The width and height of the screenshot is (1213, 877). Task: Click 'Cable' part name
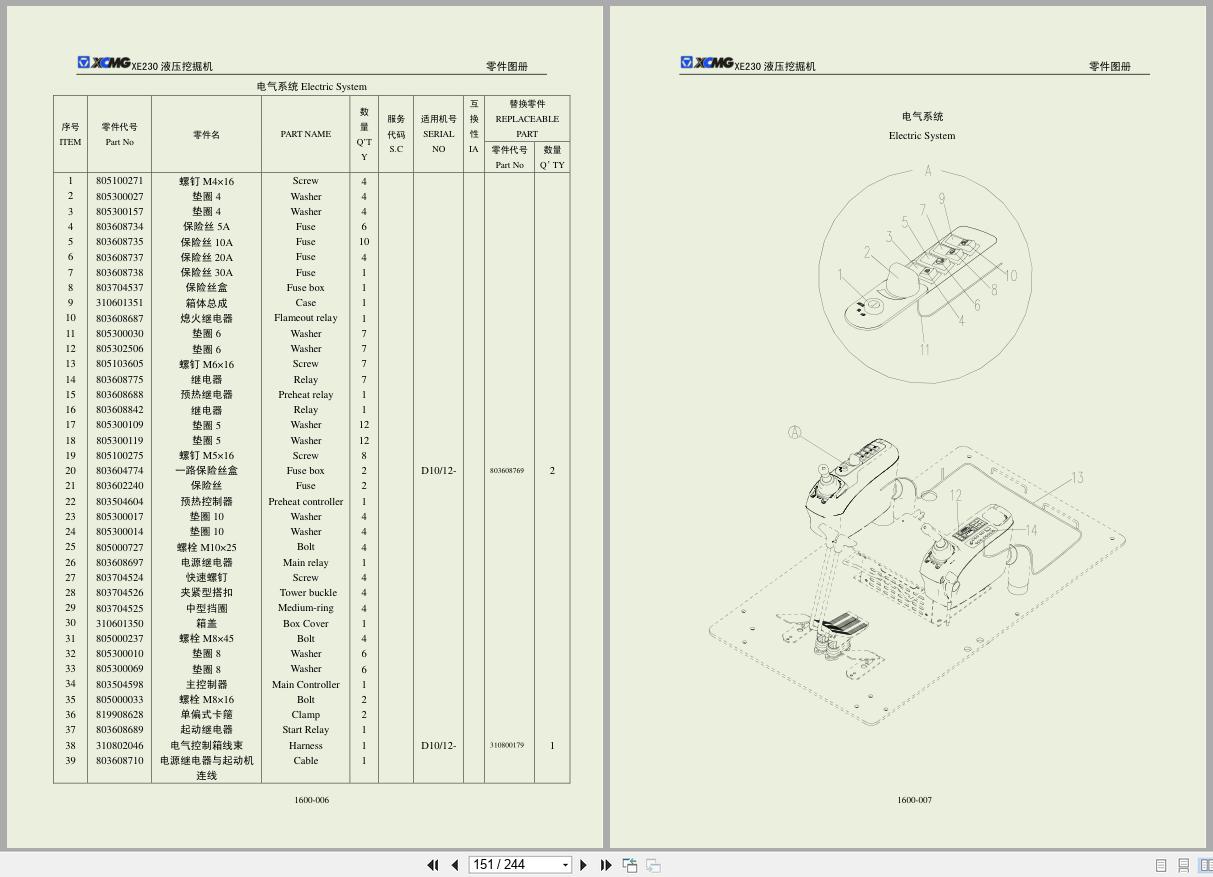(x=305, y=761)
